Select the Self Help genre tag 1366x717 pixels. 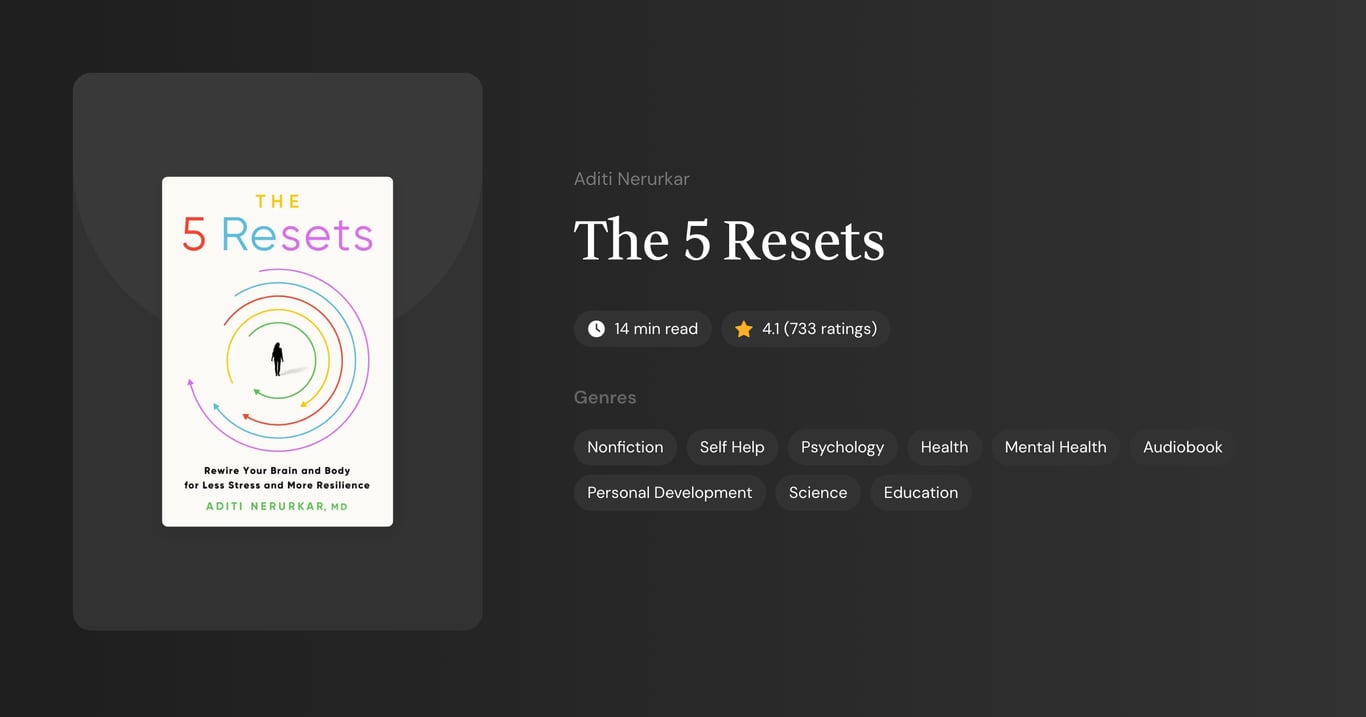coord(731,447)
